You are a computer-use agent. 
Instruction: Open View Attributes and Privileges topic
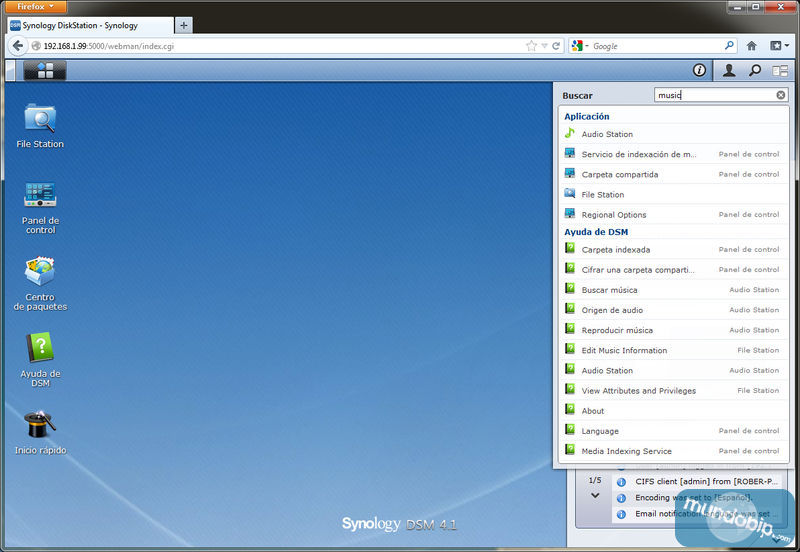(673, 391)
